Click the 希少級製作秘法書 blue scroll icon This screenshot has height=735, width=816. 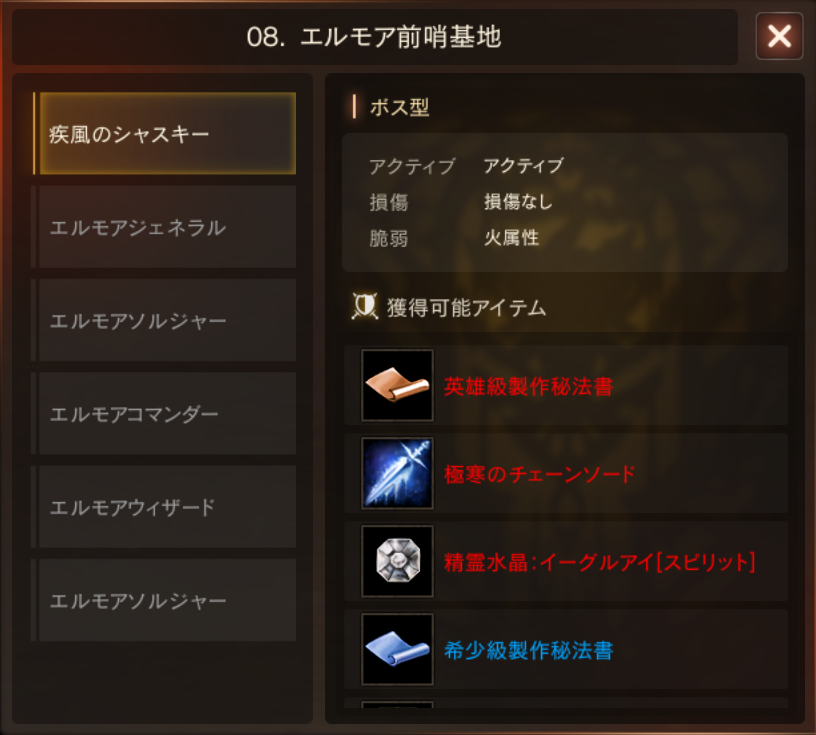pyautogui.click(x=397, y=649)
